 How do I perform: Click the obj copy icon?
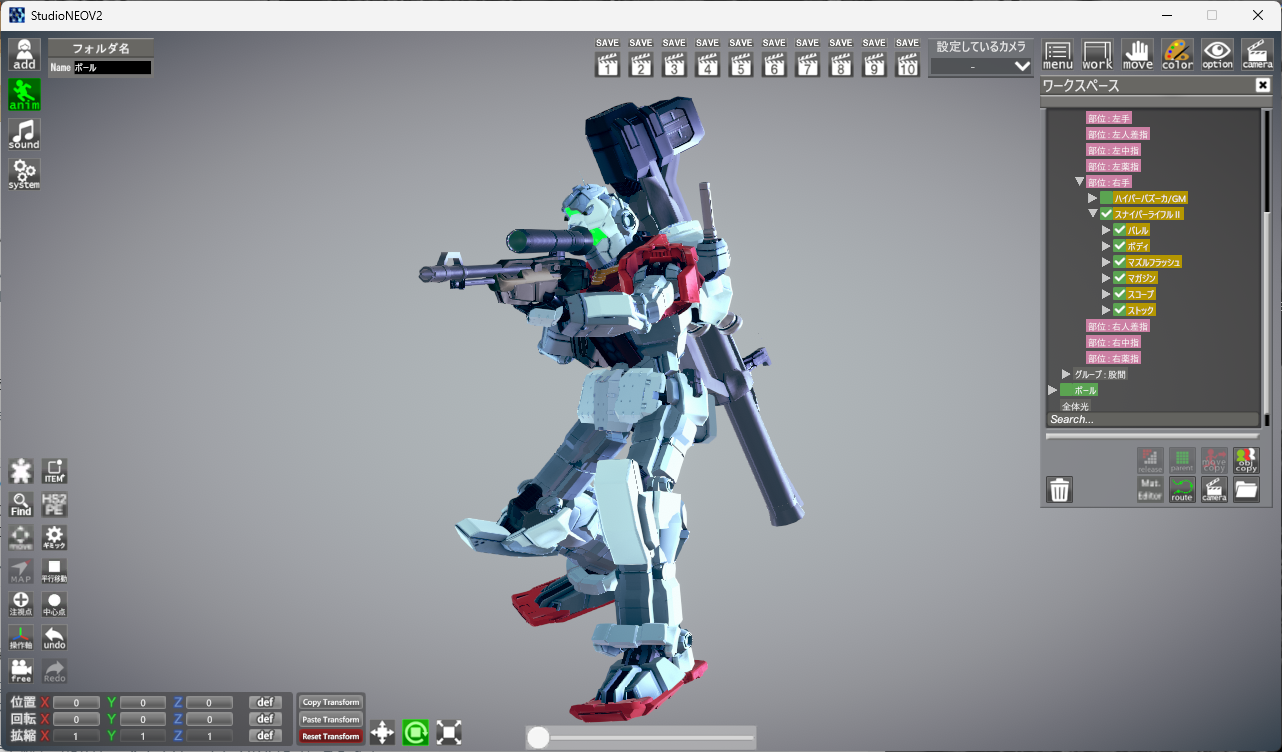coord(1246,460)
